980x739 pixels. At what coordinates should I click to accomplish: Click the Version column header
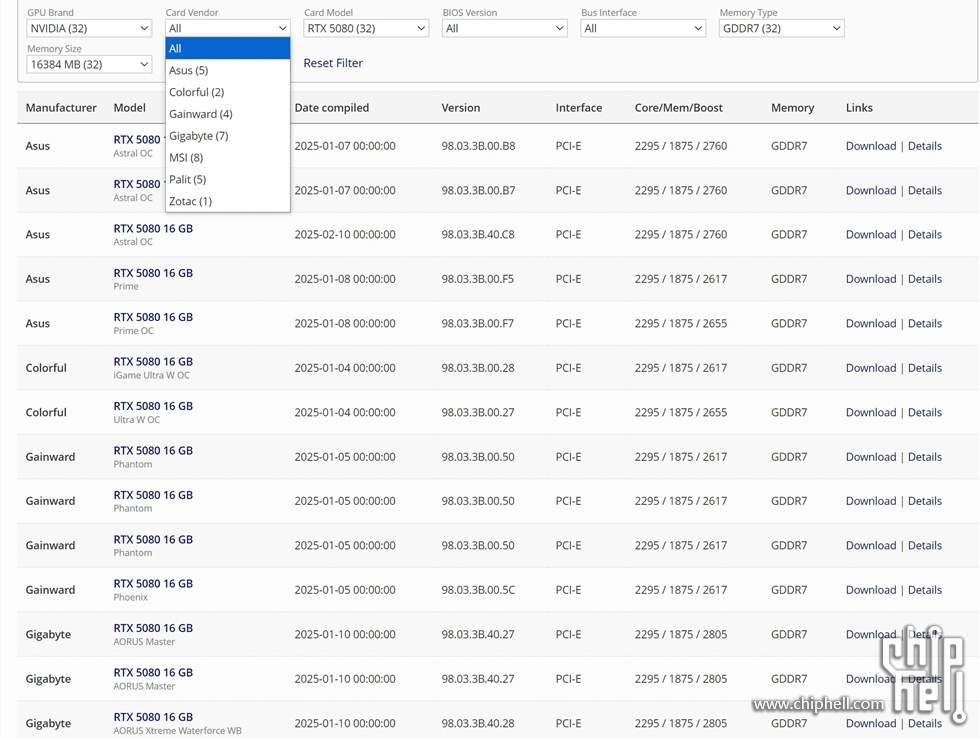[461, 108]
